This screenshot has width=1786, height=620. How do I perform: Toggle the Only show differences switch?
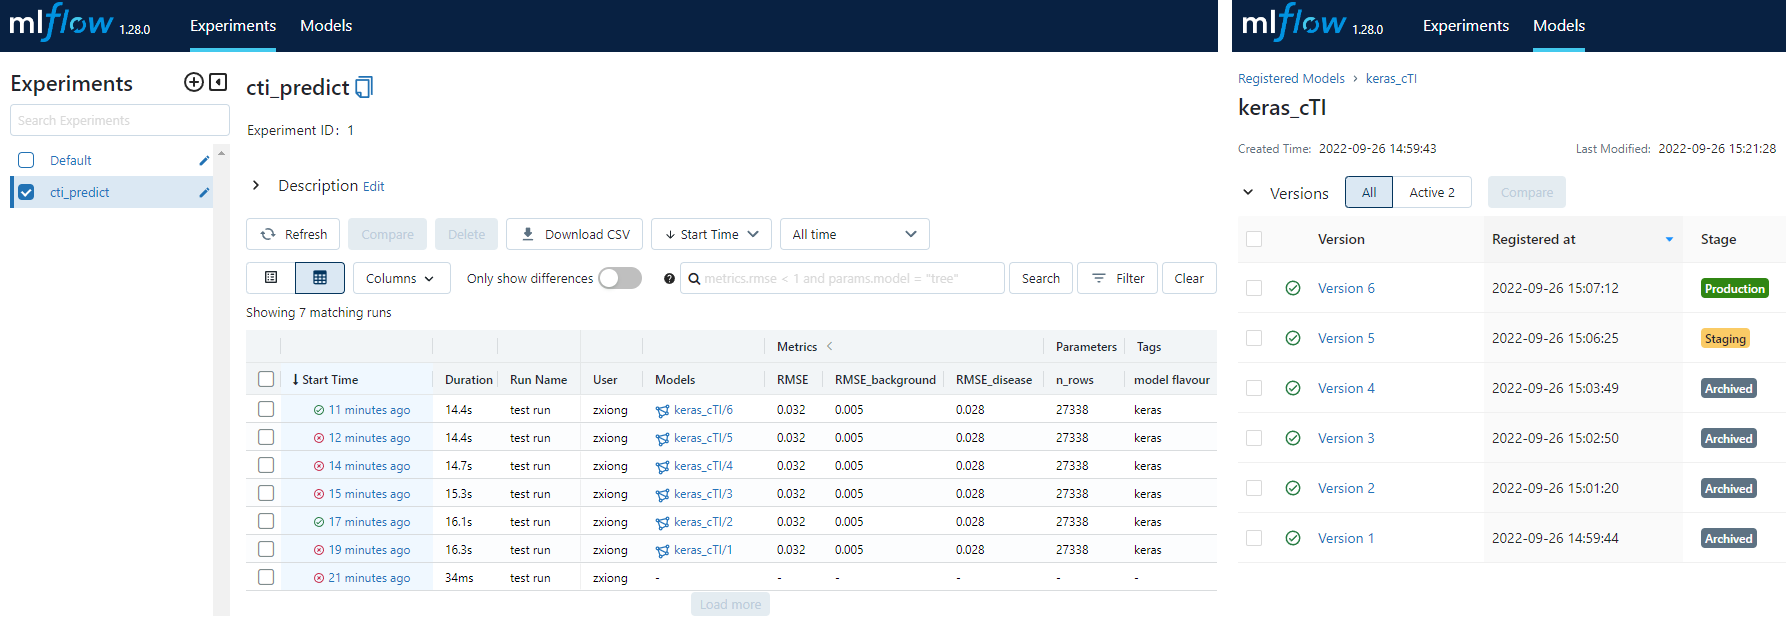pyautogui.click(x=620, y=278)
